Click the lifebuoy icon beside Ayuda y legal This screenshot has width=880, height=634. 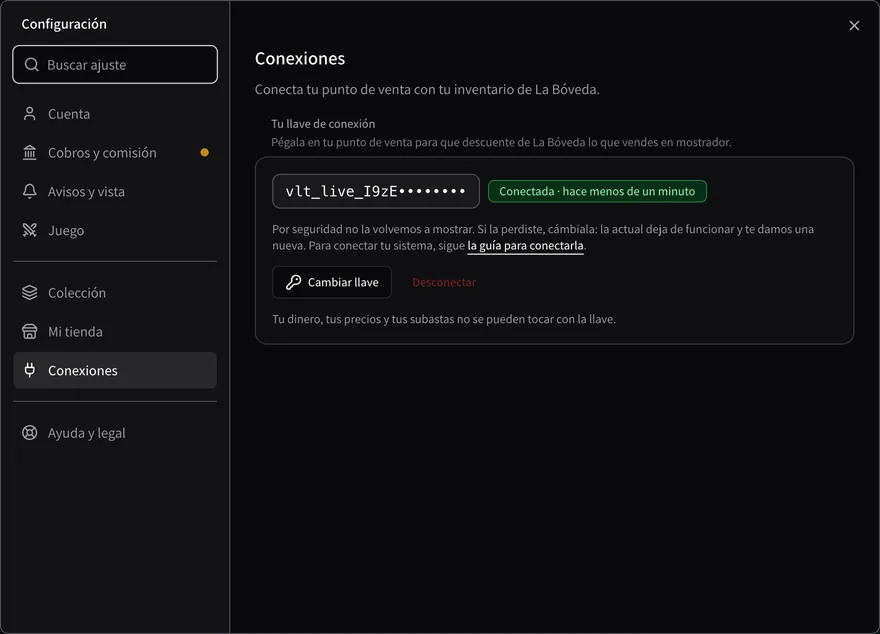point(30,433)
